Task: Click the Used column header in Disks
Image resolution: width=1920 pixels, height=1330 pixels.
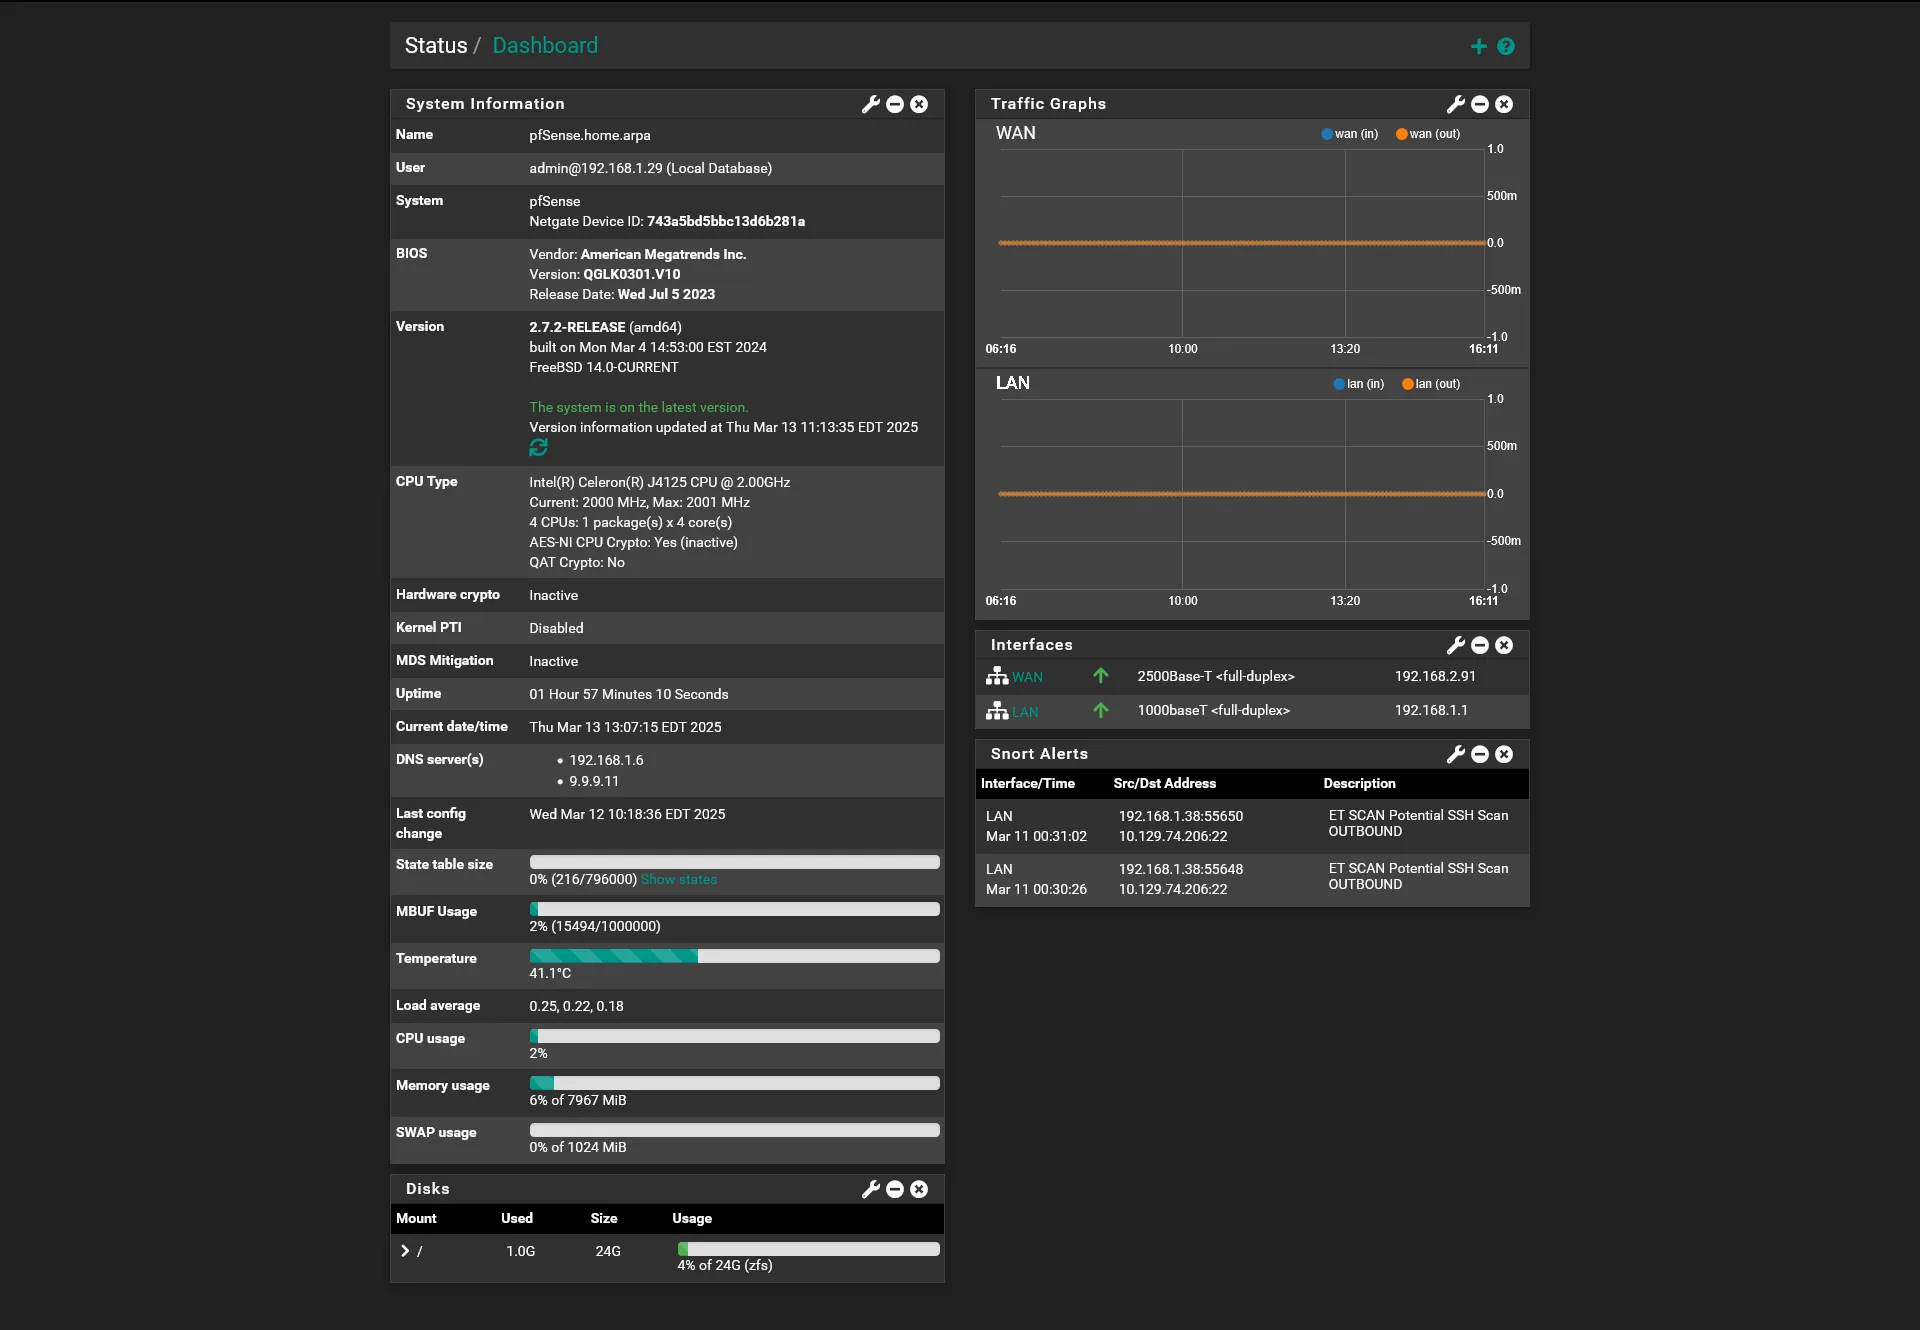Action: [x=517, y=1219]
